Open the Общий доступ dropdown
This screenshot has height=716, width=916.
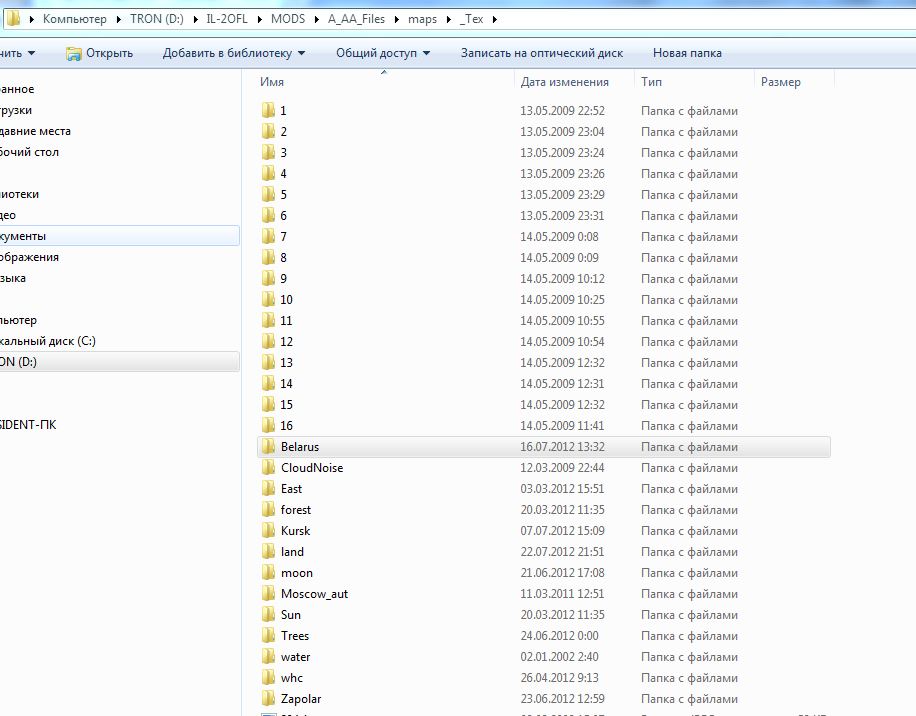click(x=383, y=53)
